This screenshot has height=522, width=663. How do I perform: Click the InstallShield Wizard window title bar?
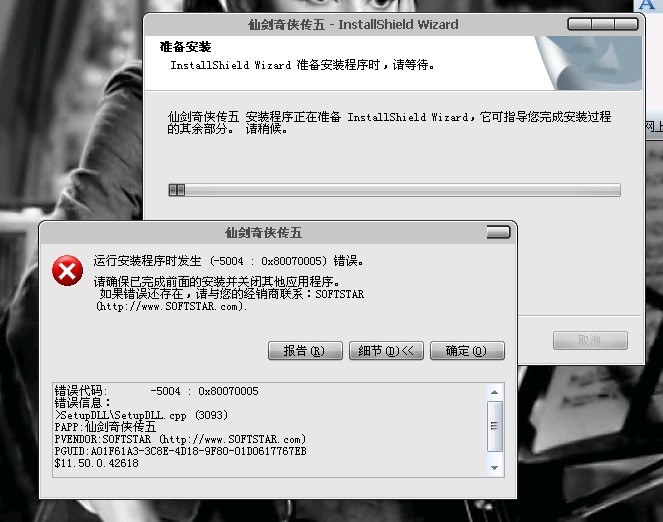click(x=353, y=25)
